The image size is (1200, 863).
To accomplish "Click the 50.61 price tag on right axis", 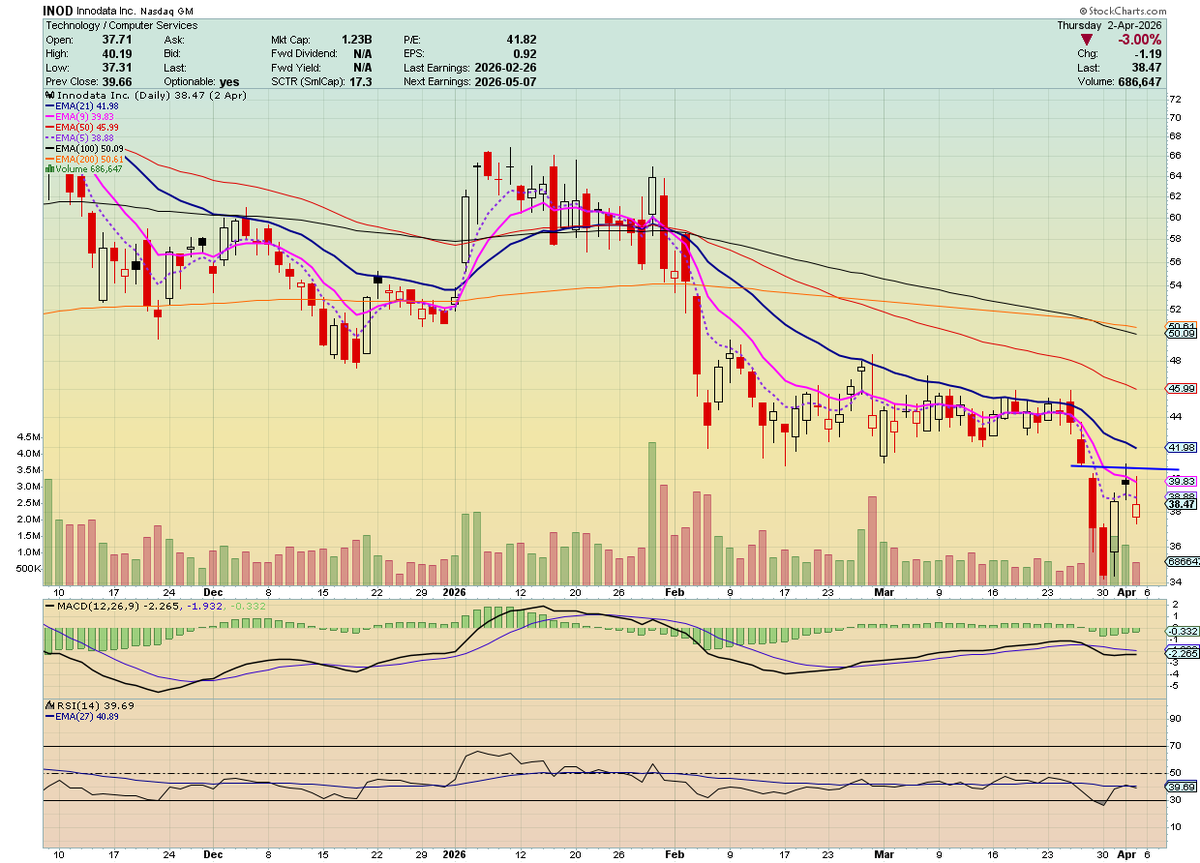I will [1181, 327].
